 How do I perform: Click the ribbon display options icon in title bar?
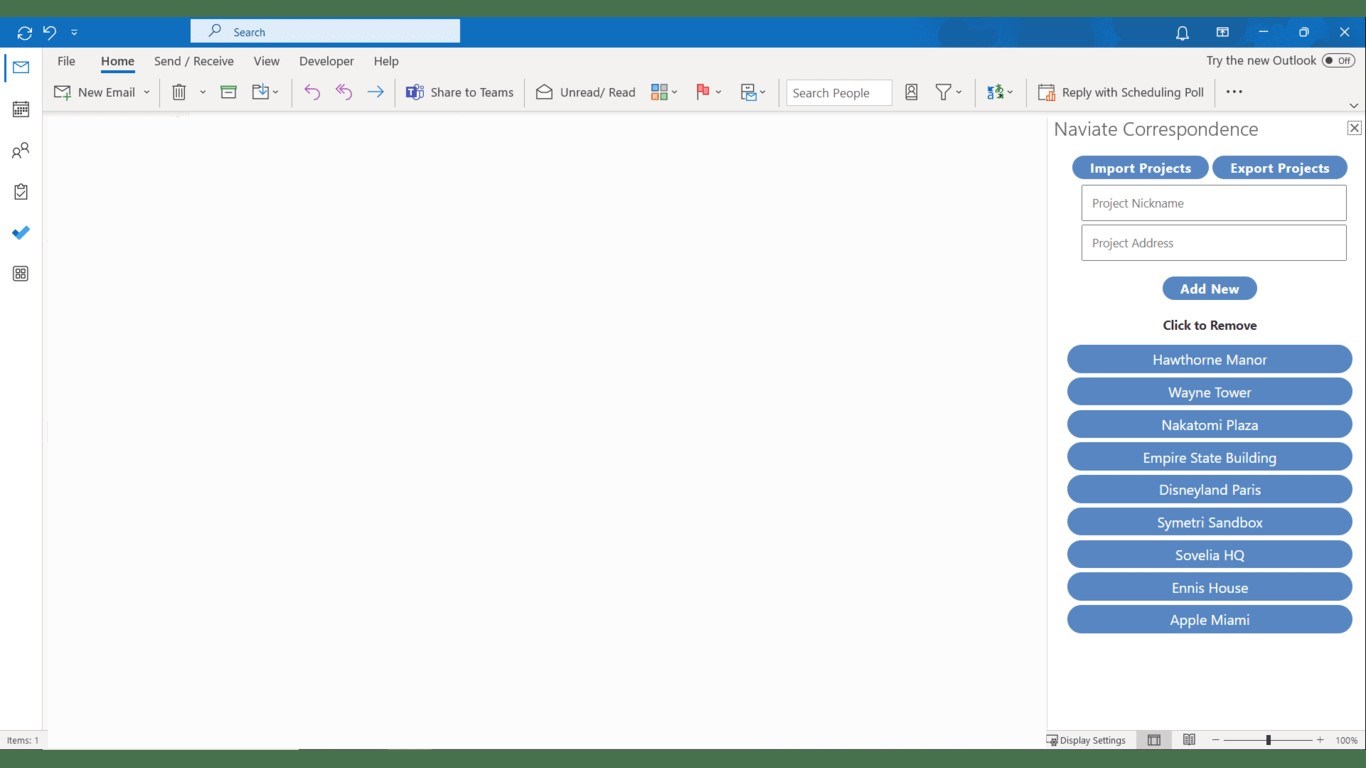(1222, 32)
